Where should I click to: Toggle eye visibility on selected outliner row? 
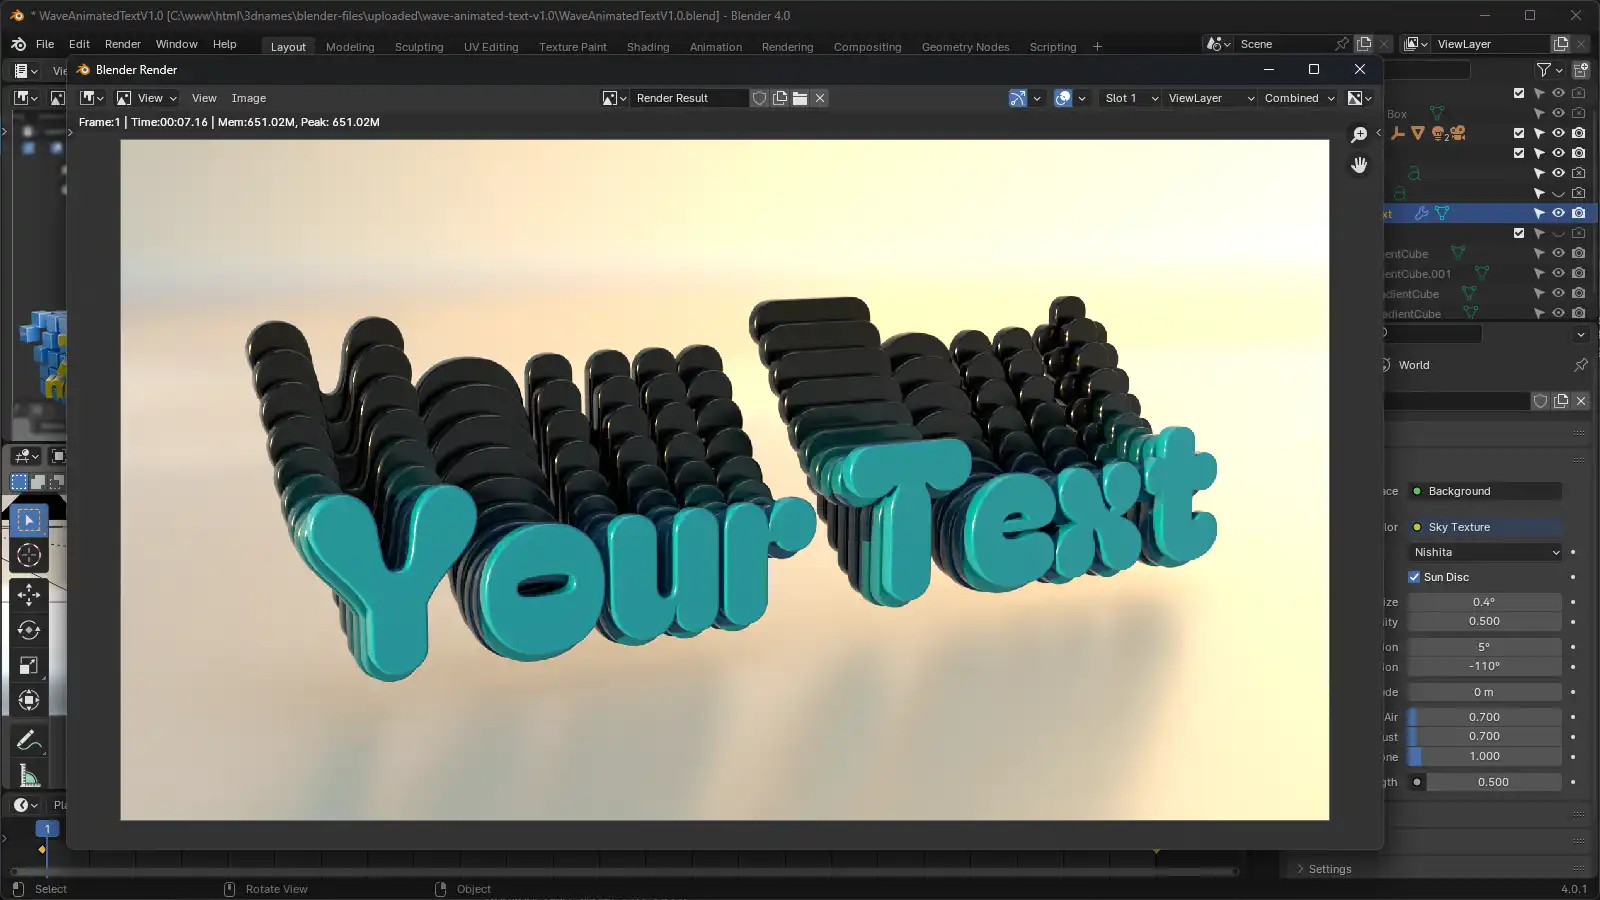tap(1558, 213)
